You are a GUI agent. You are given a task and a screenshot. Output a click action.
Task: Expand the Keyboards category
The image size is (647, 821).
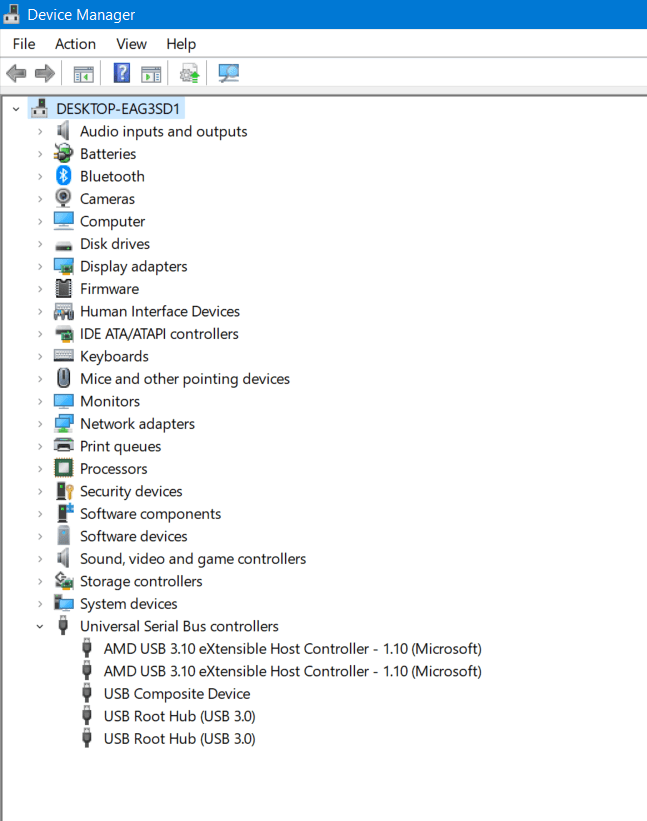coord(40,357)
